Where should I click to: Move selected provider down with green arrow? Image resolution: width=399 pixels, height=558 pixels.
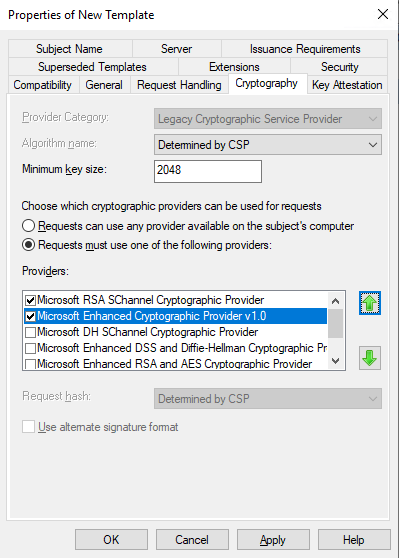pyautogui.click(x=369, y=358)
